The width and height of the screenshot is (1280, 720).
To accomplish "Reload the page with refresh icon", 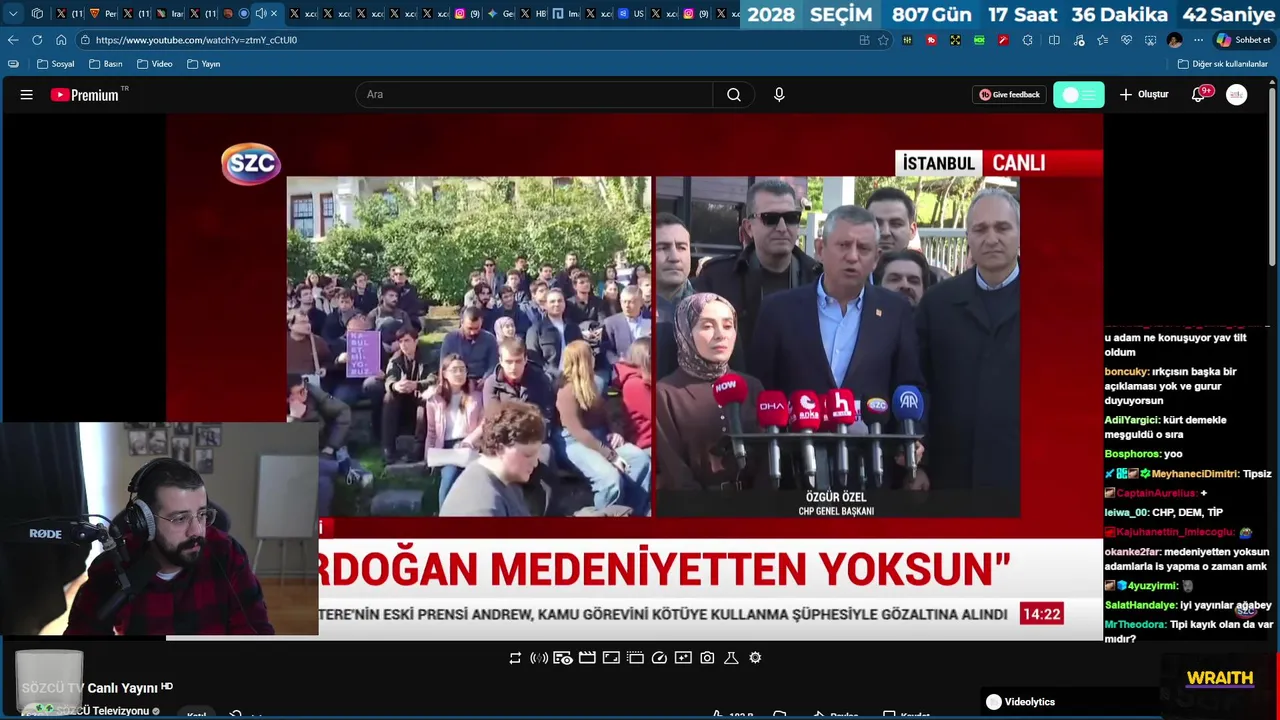I will click(x=37, y=40).
